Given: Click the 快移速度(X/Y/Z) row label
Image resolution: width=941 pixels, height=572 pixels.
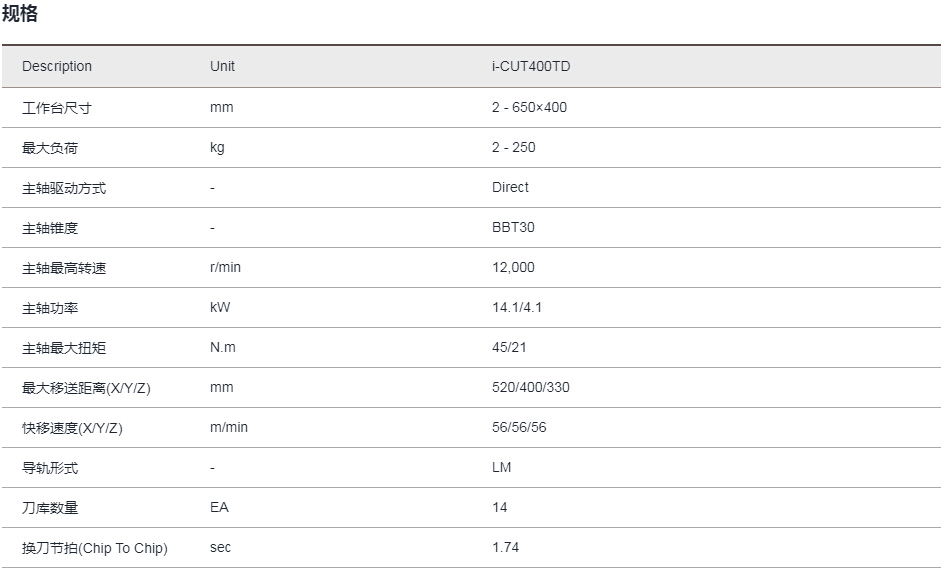Looking at the screenshot, I should tap(72, 428).
